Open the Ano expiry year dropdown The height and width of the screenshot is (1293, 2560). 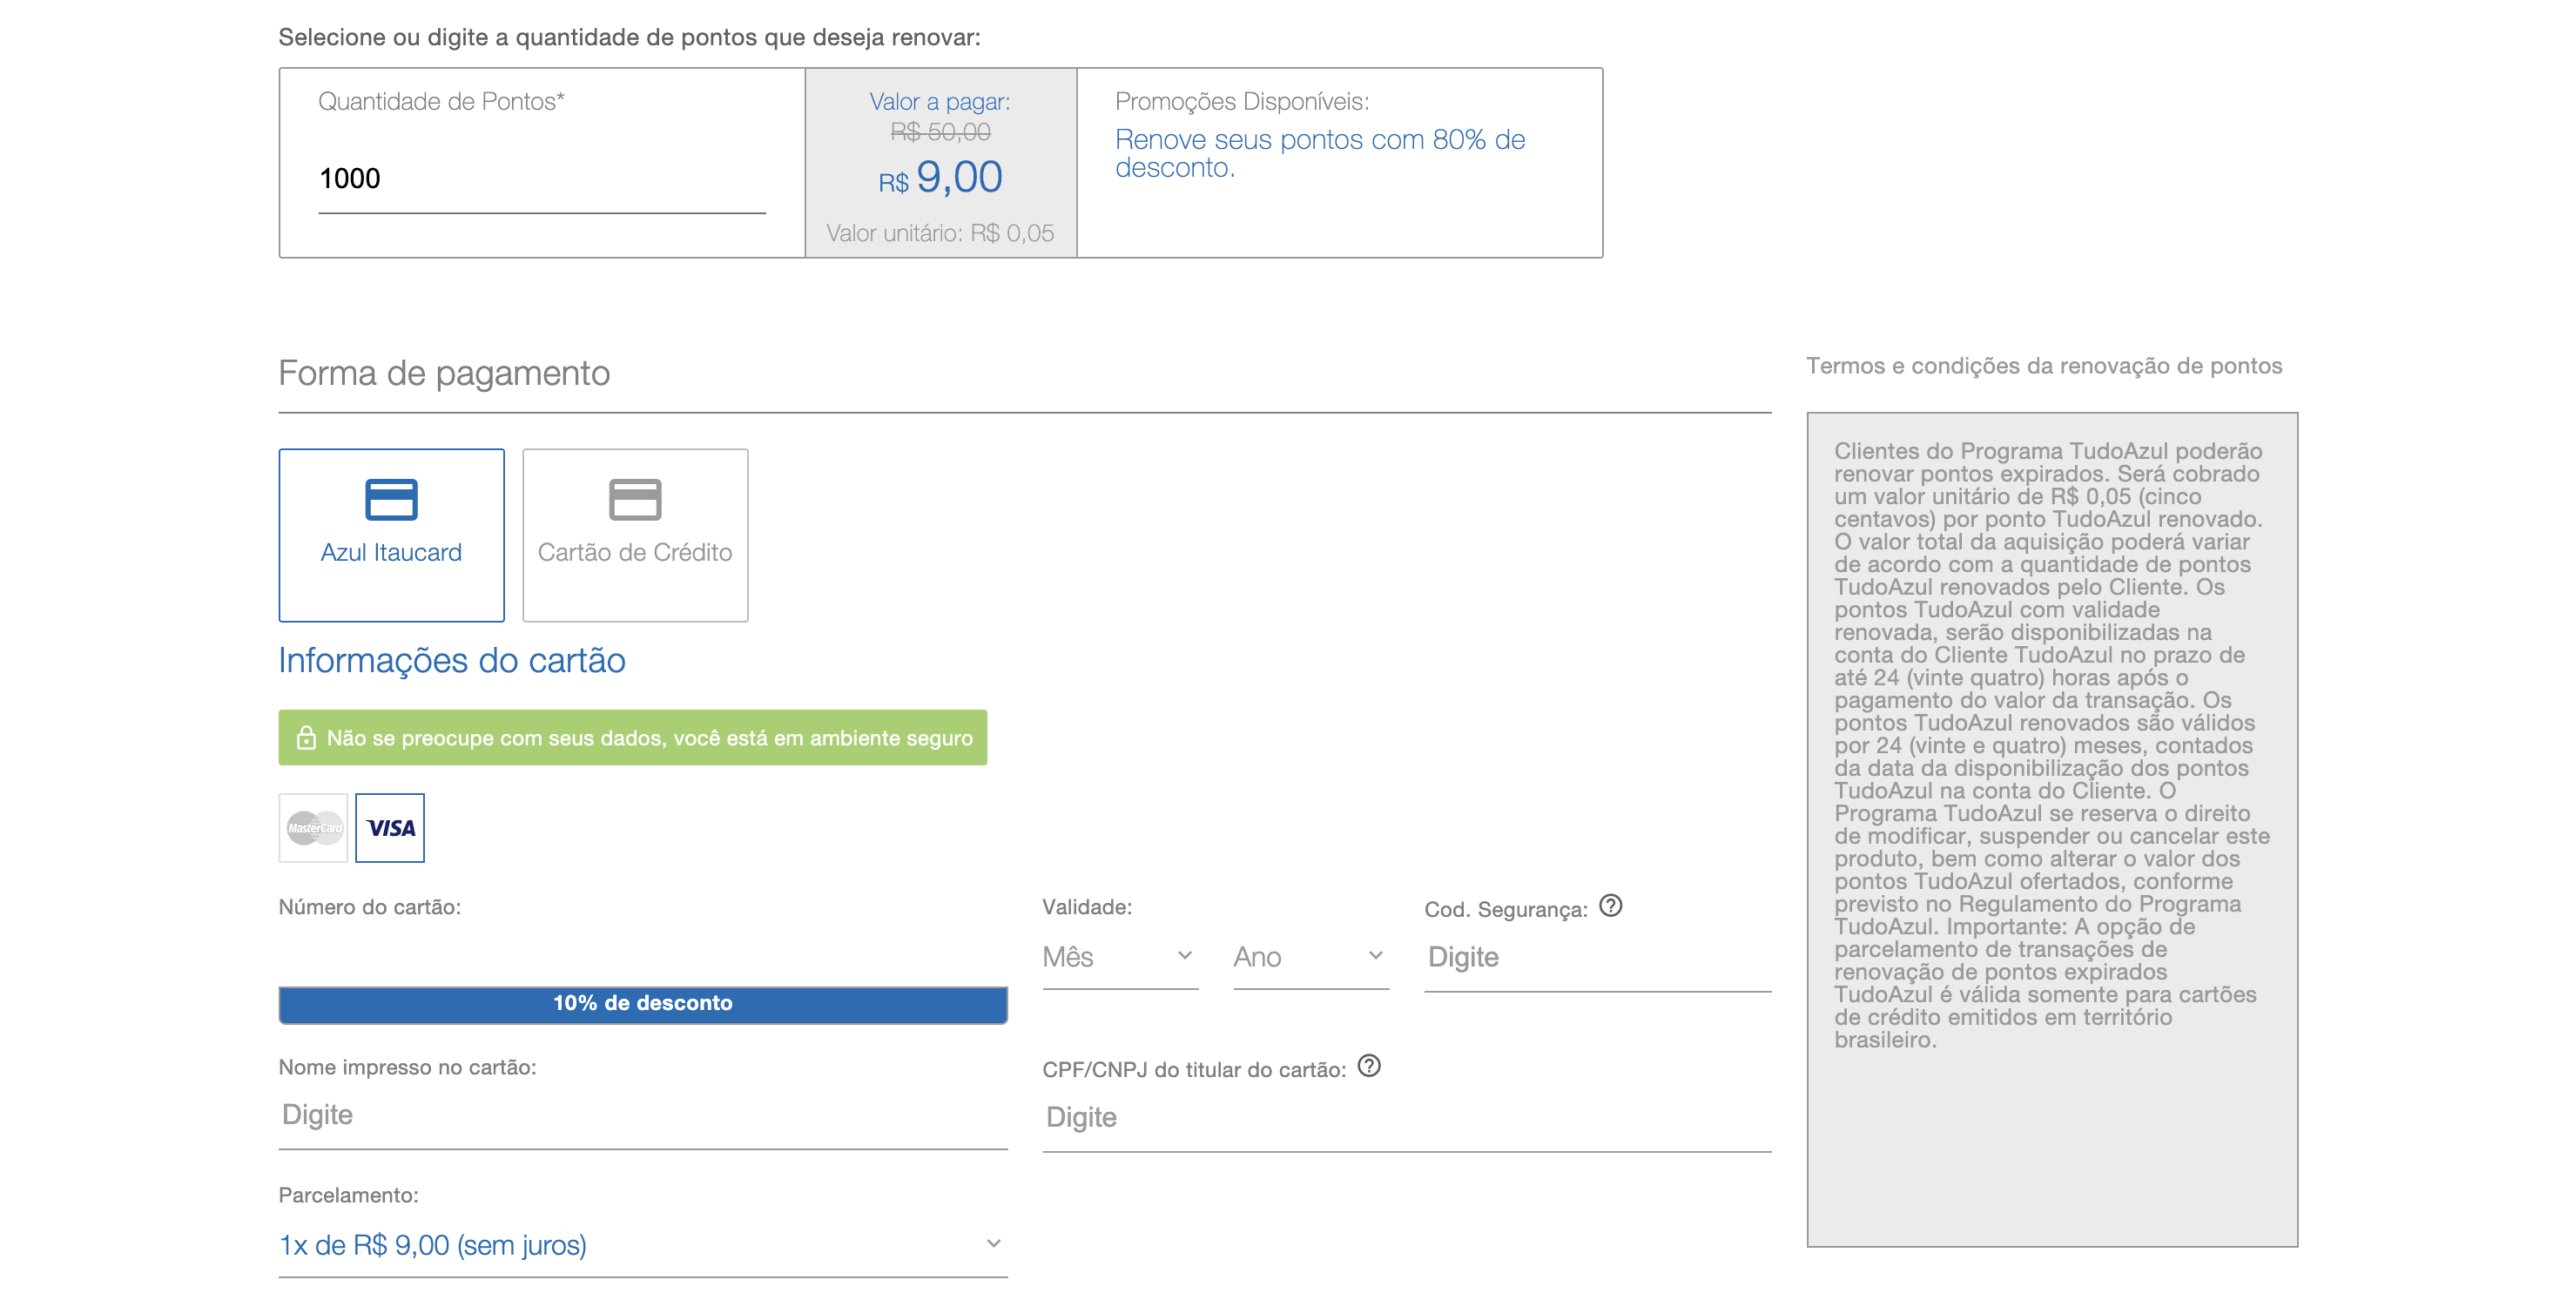[x=1310, y=957]
